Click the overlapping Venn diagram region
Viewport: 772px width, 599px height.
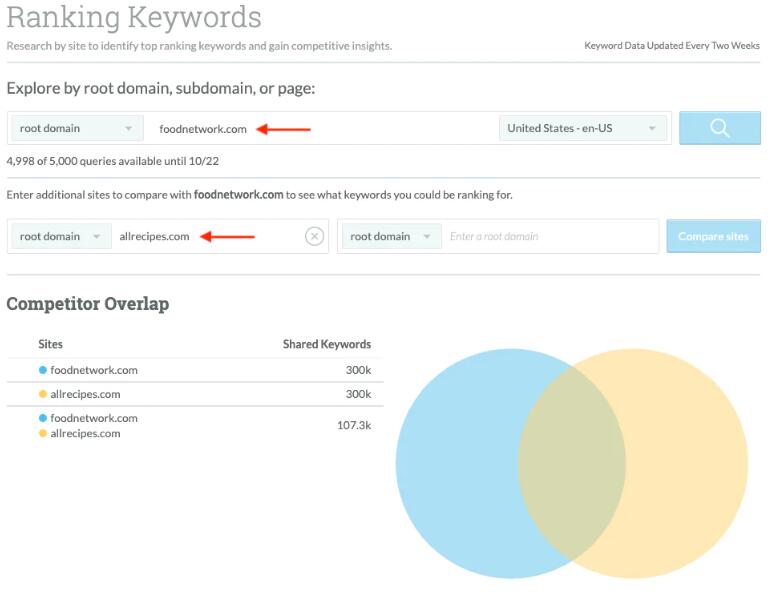pos(572,464)
